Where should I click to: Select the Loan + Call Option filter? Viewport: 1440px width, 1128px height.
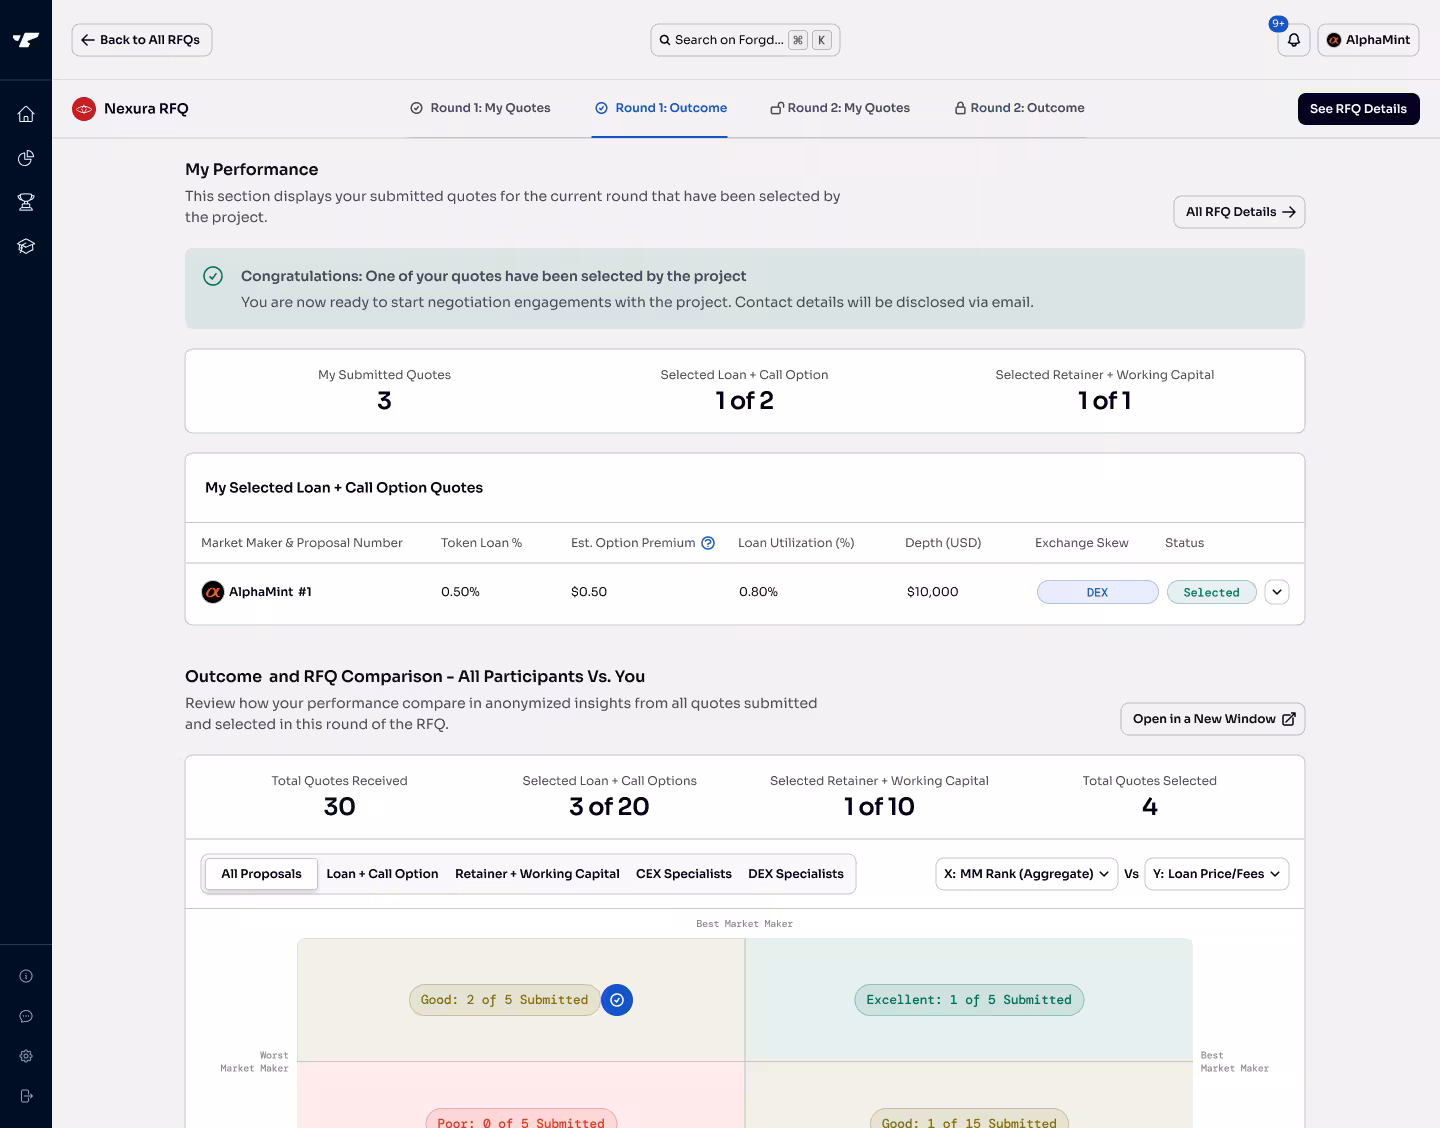pyautogui.click(x=382, y=874)
